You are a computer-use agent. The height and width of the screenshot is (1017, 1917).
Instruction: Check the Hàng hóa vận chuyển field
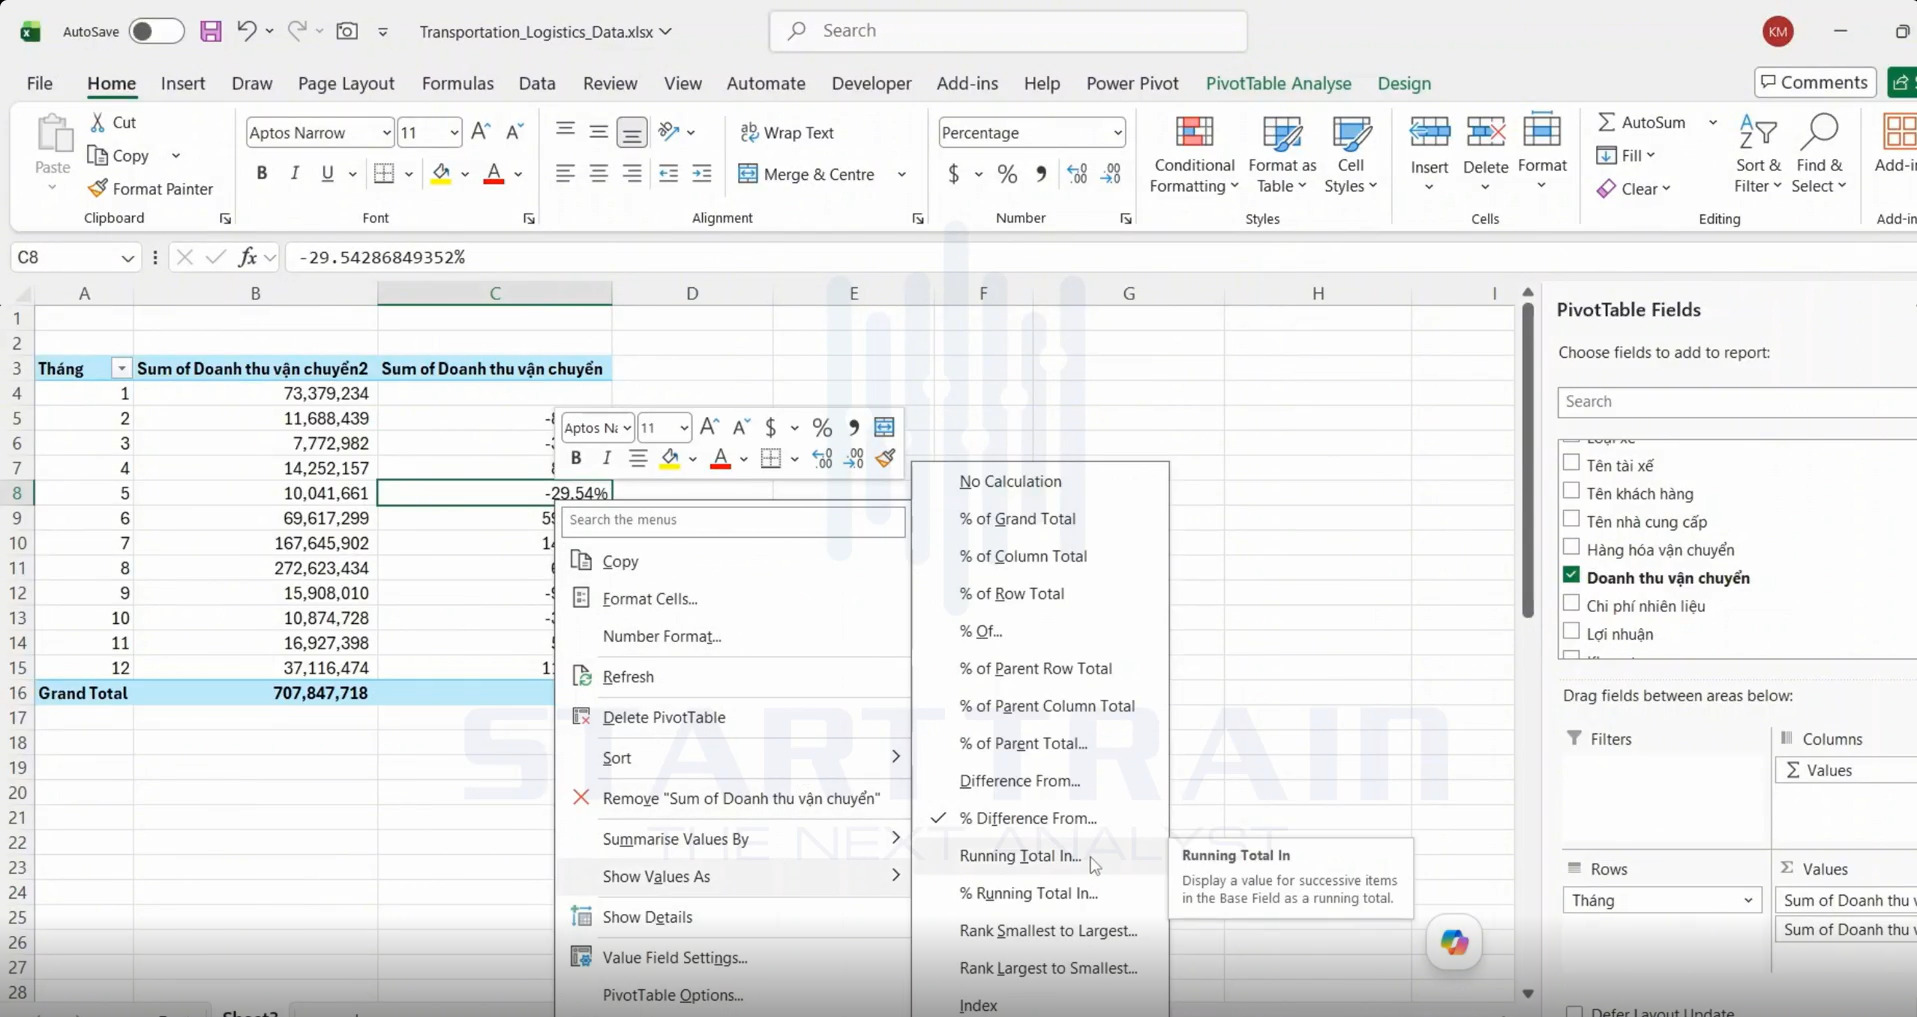[x=1571, y=548]
